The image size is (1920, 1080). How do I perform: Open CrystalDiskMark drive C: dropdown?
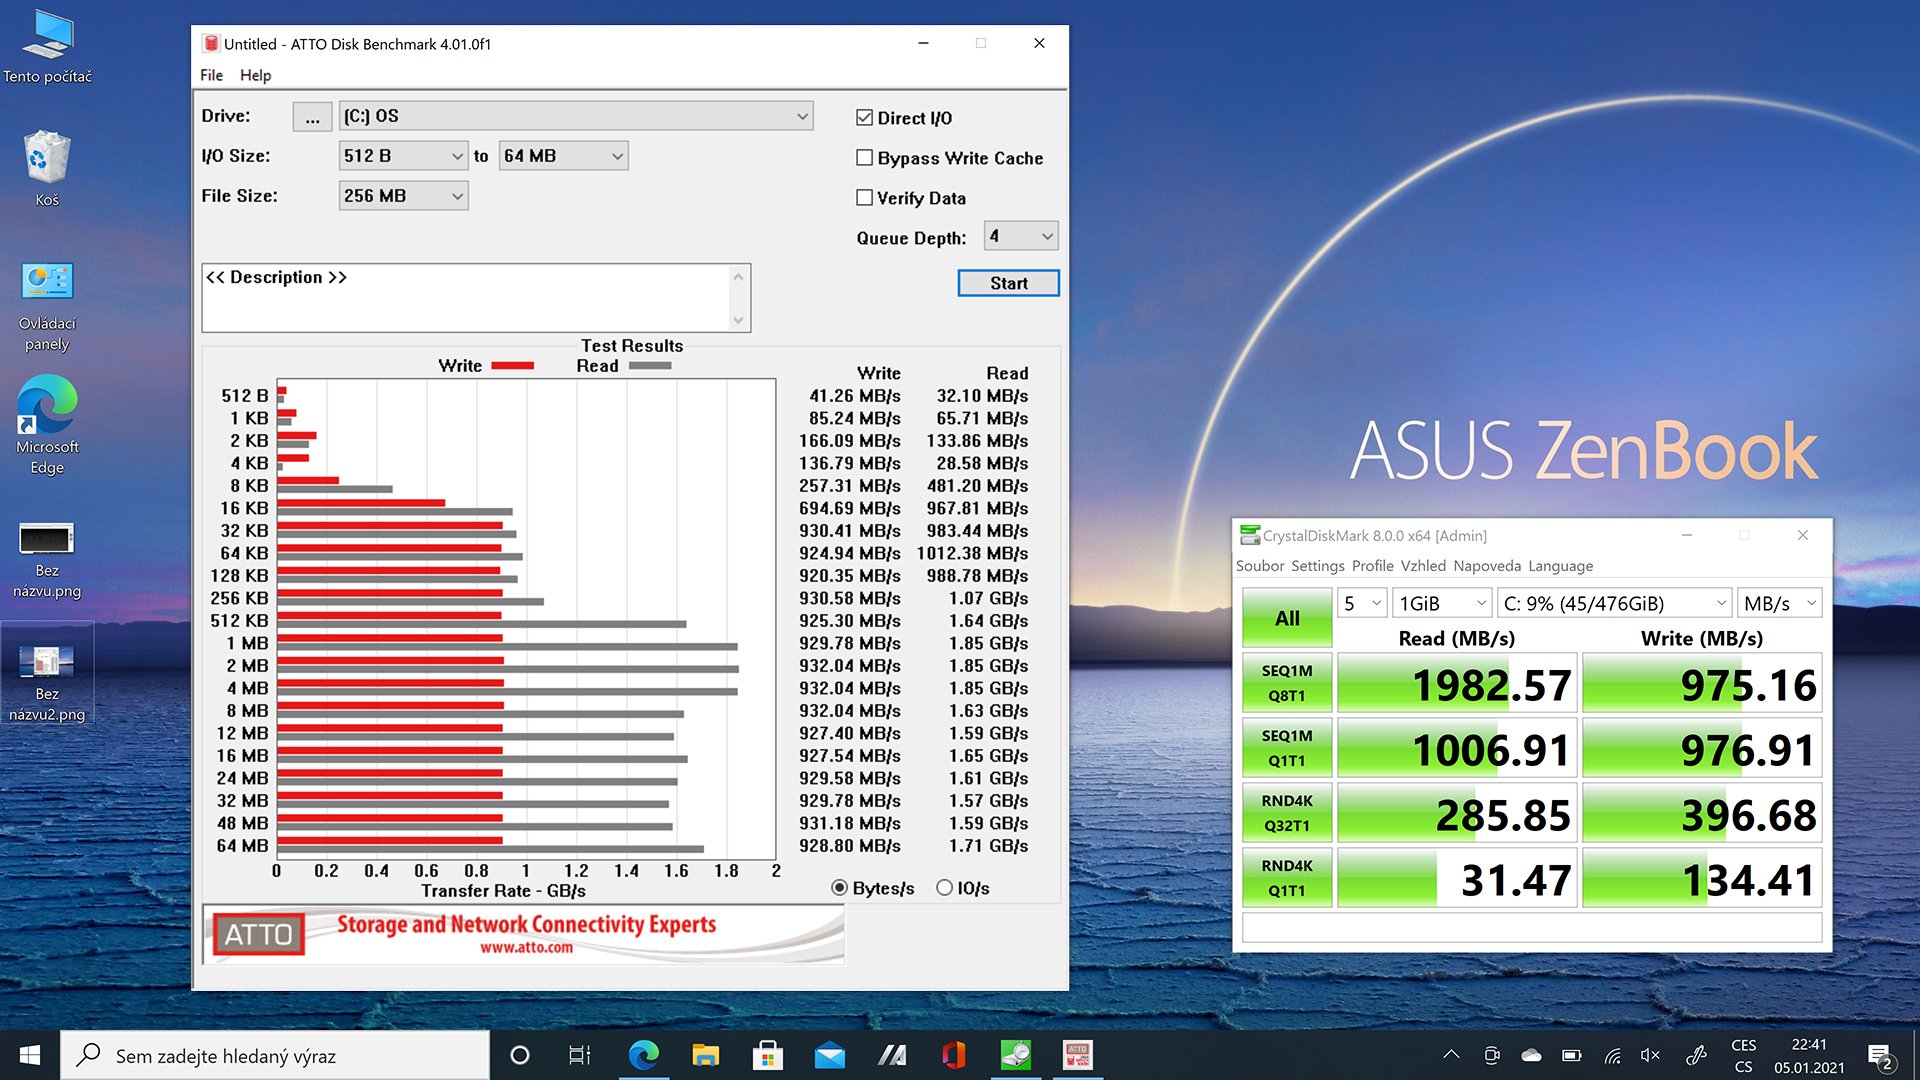coord(1614,603)
